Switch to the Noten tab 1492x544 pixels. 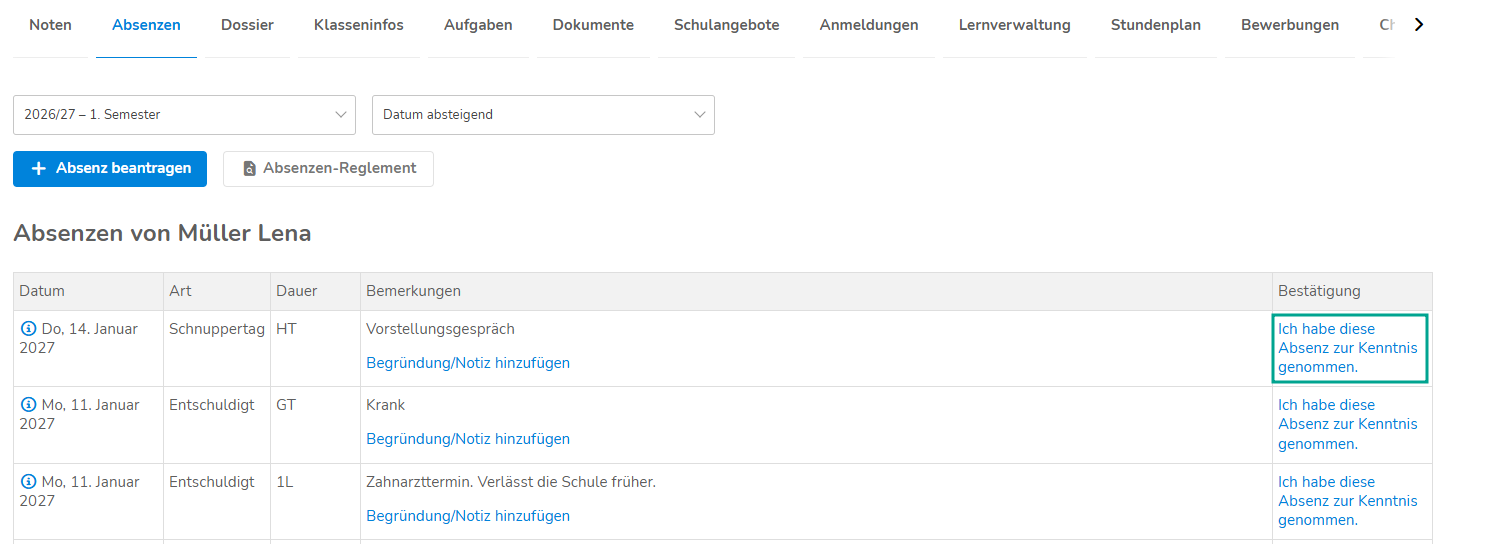[50, 25]
